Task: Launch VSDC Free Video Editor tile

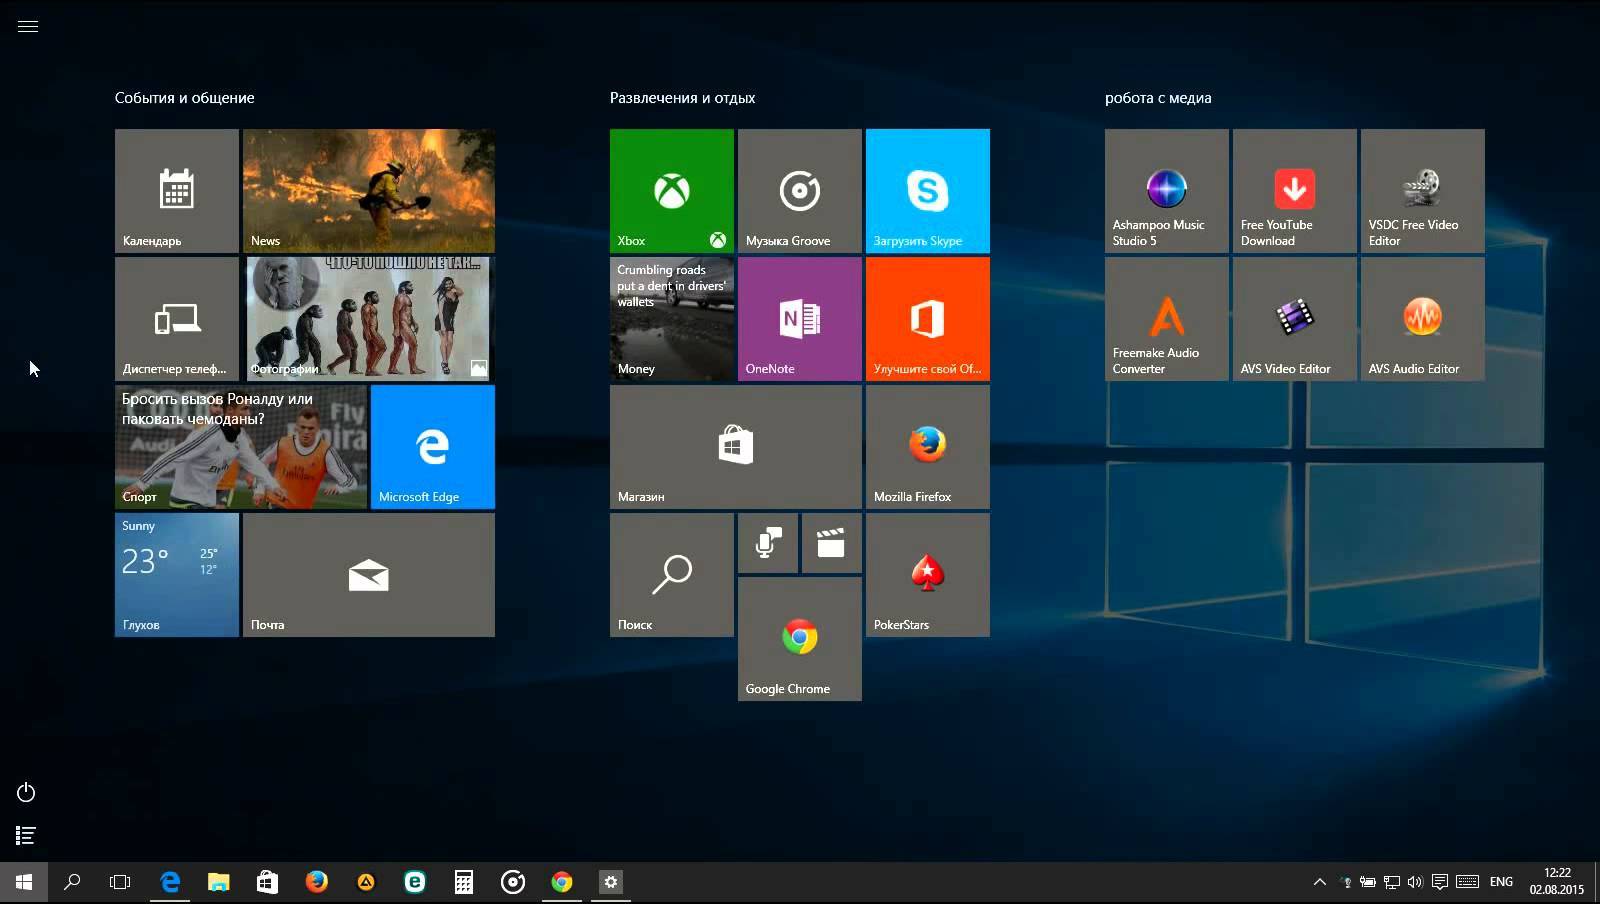Action: pos(1423,190)
